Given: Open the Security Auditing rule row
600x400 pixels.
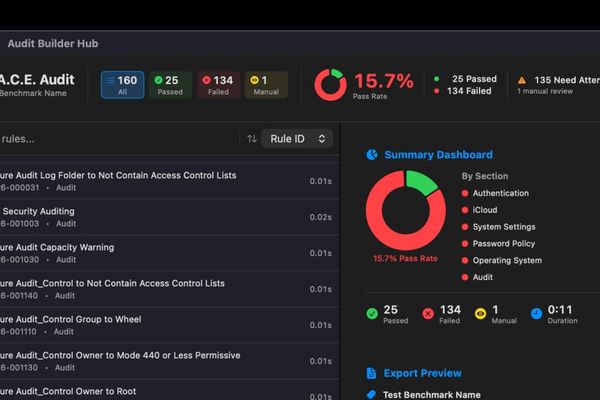Looking at the screenshot, I should click(169, 217).
